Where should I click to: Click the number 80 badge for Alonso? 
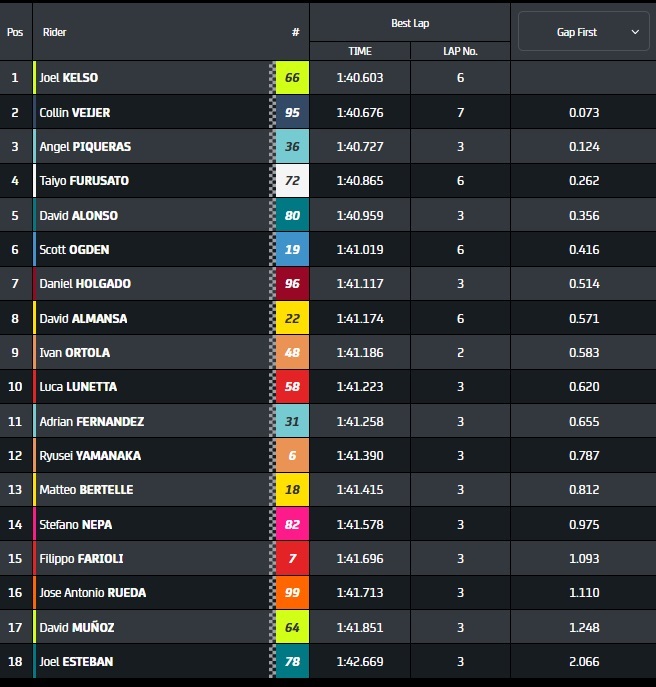(292, 215)
